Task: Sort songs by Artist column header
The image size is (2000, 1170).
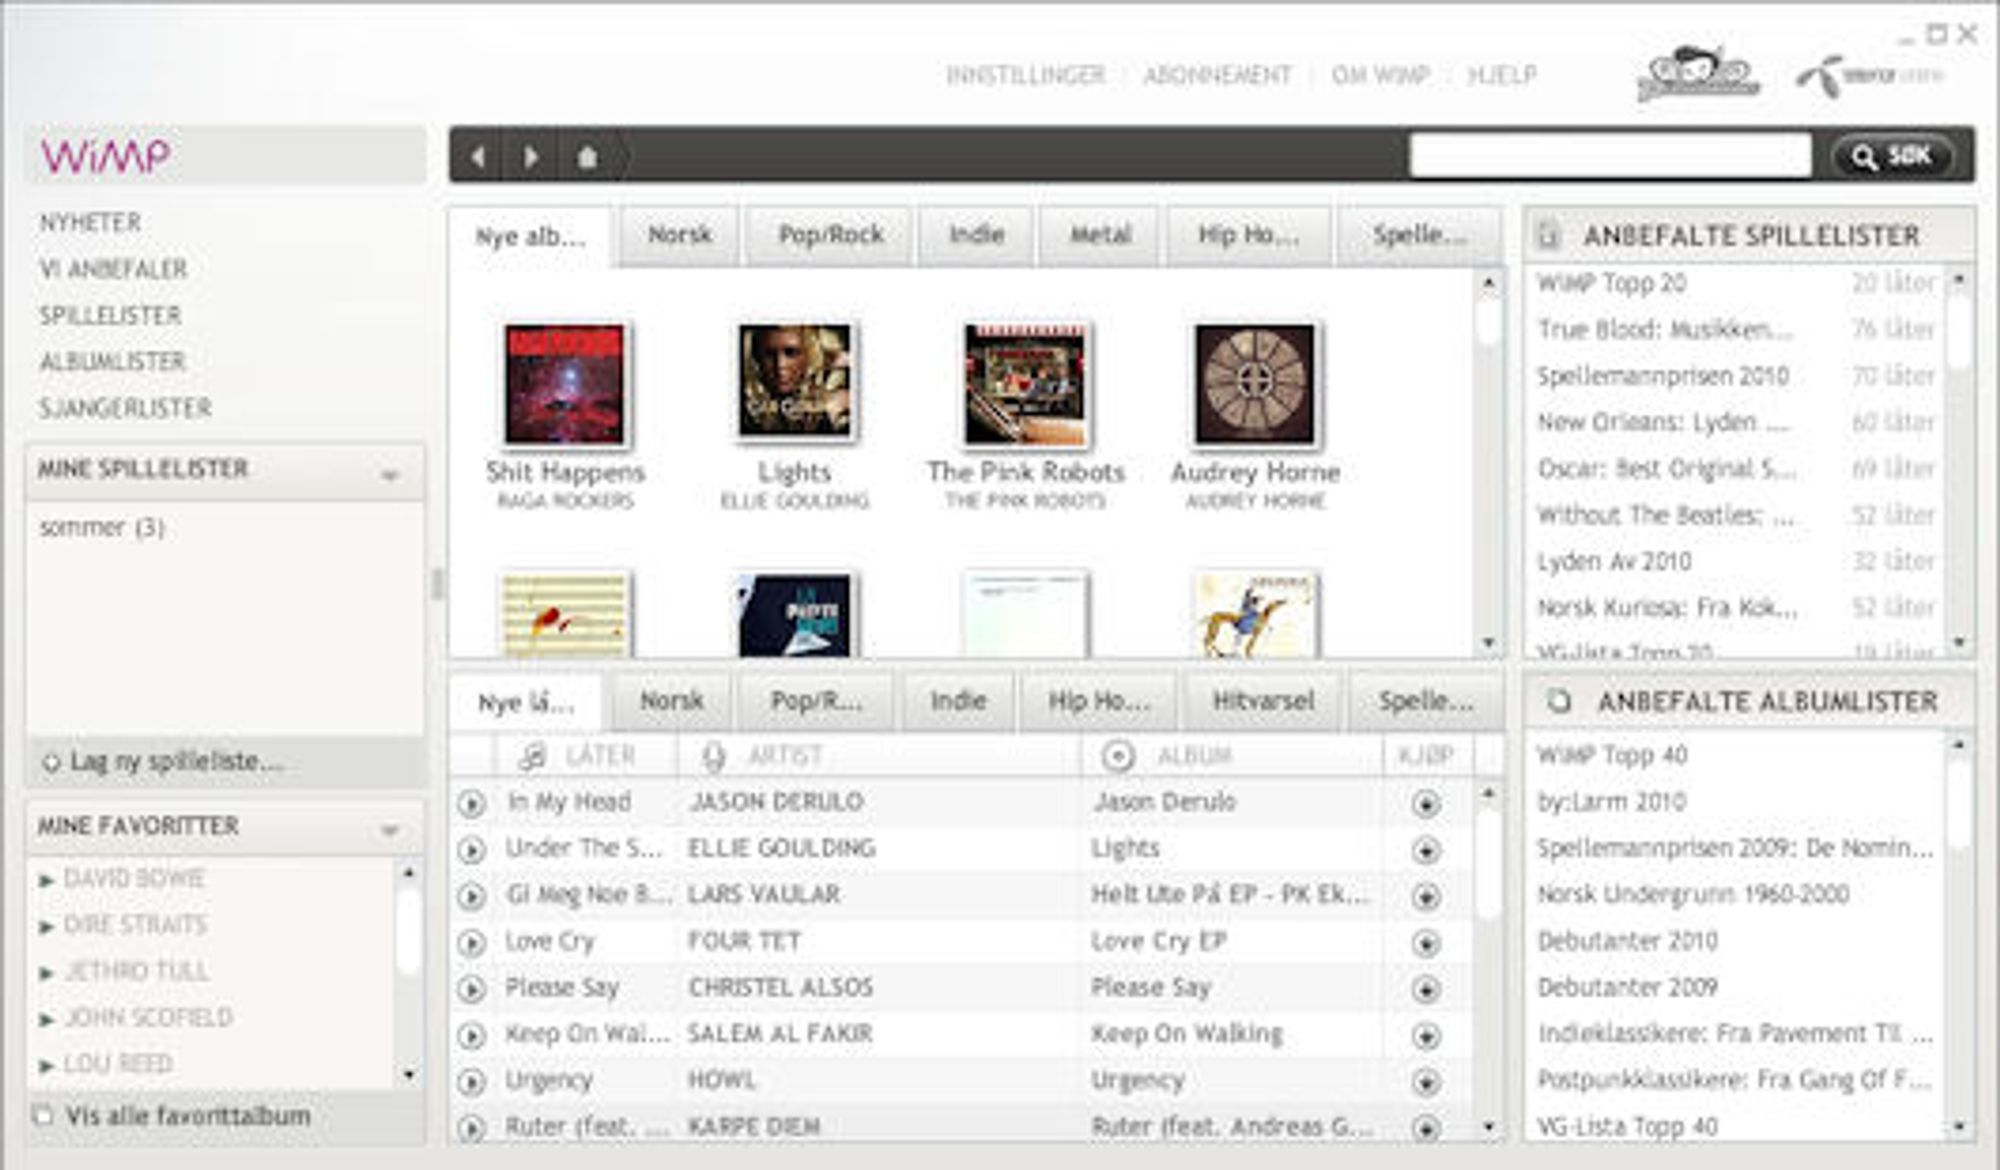Action: (x=878, y=757)
